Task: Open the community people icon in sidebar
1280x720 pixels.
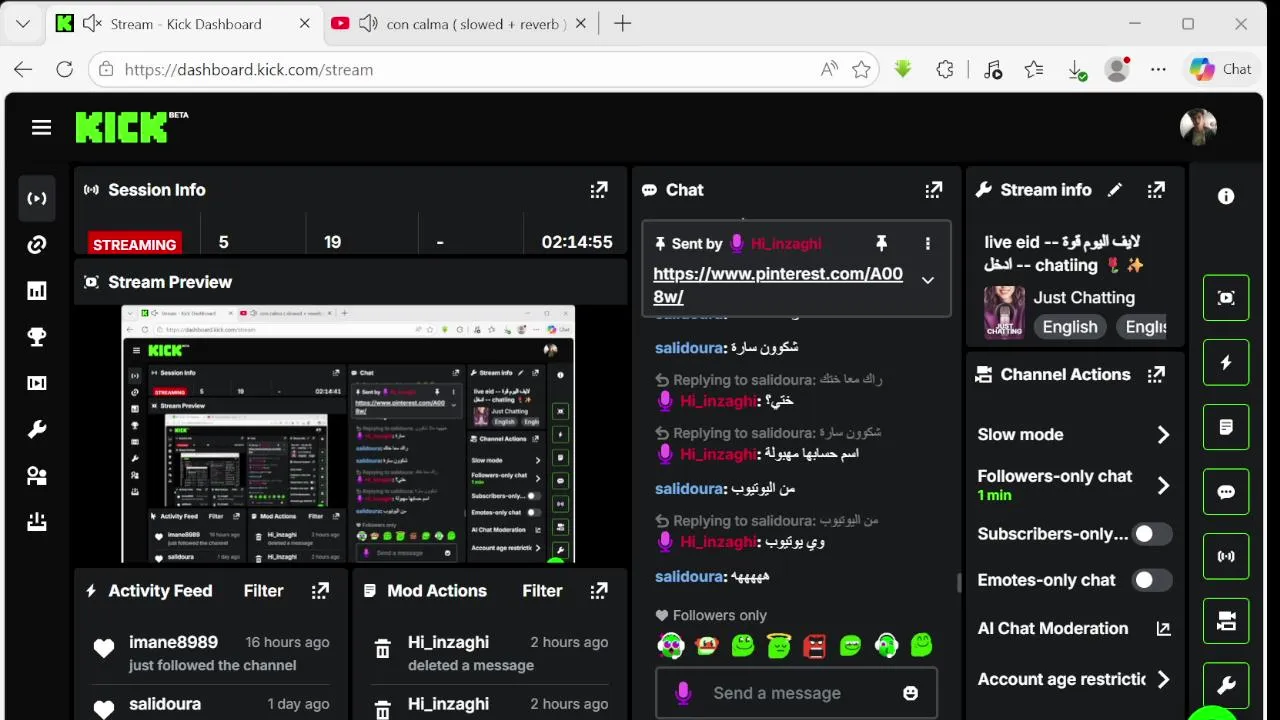Action: point(37,476)
